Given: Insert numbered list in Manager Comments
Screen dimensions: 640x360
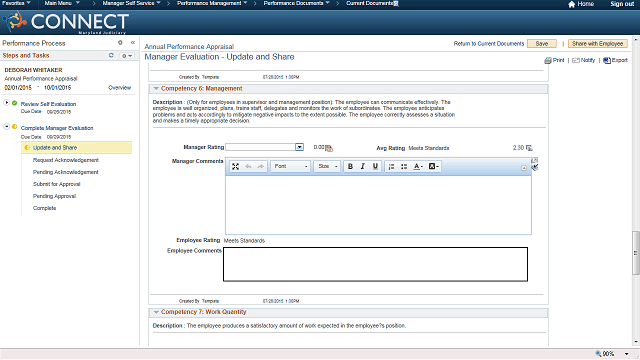Looking at the screenshot, I should tap(391, 167).
